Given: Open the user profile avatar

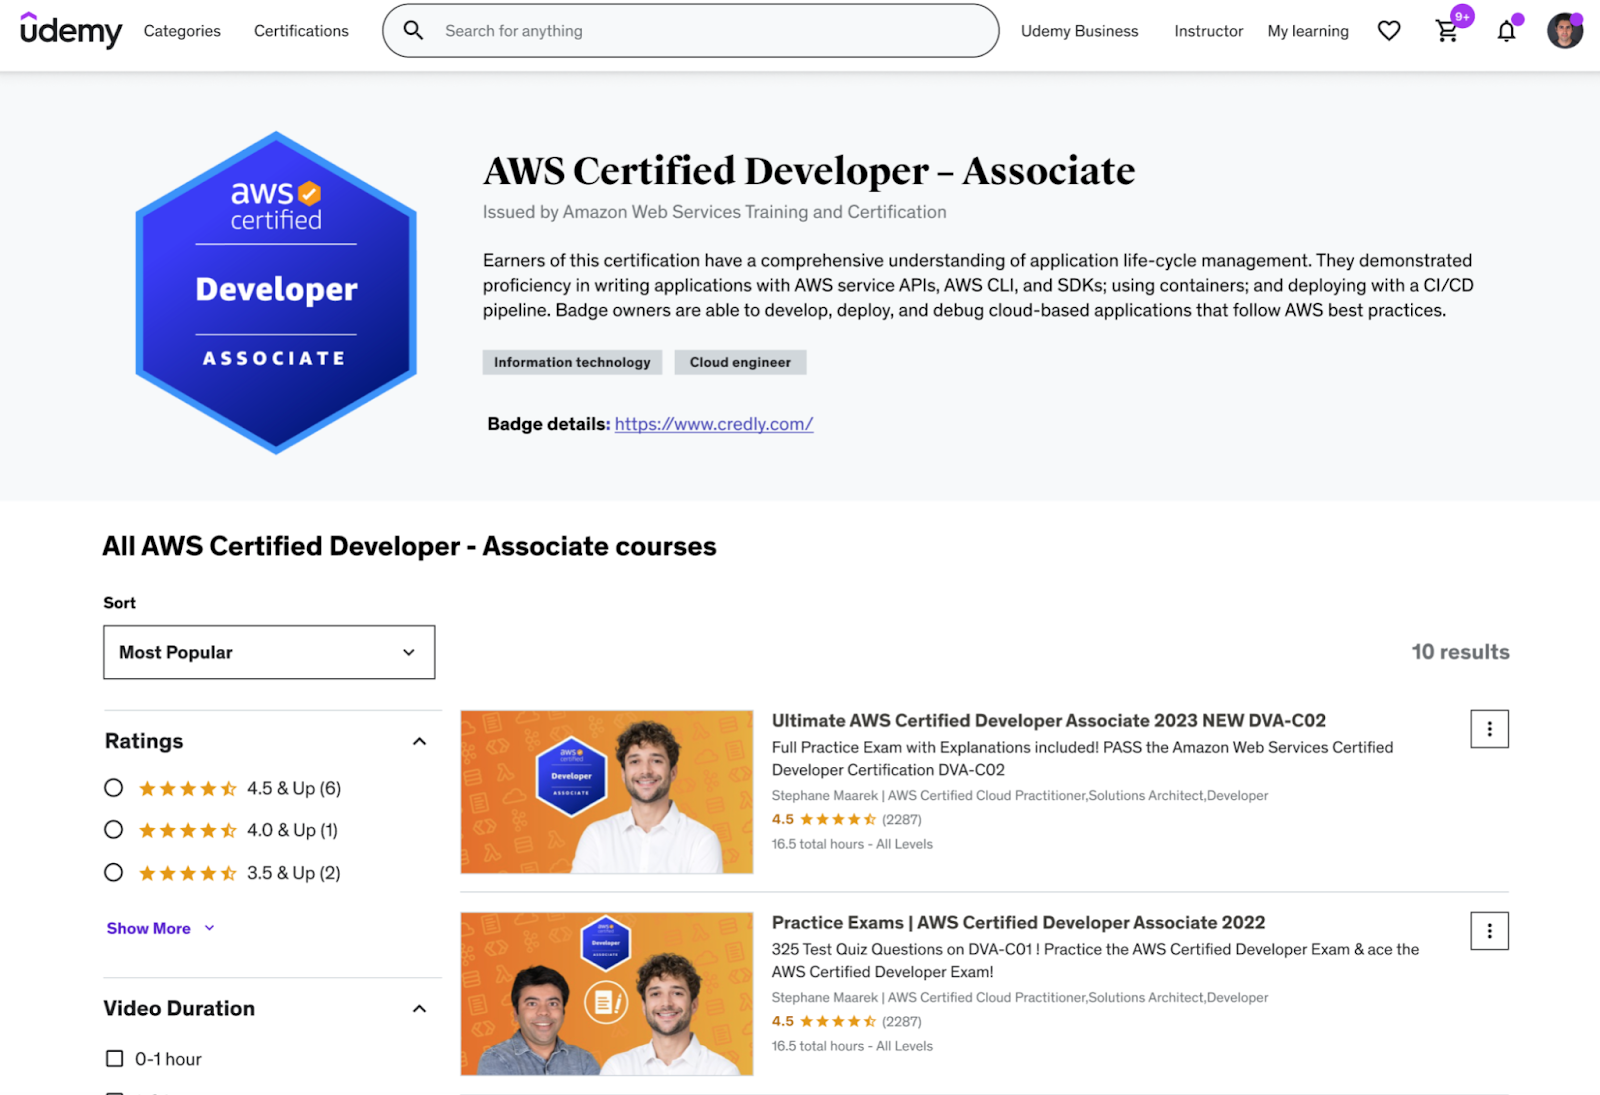Looking at the screenshot, I should [x=1565, y=31].
